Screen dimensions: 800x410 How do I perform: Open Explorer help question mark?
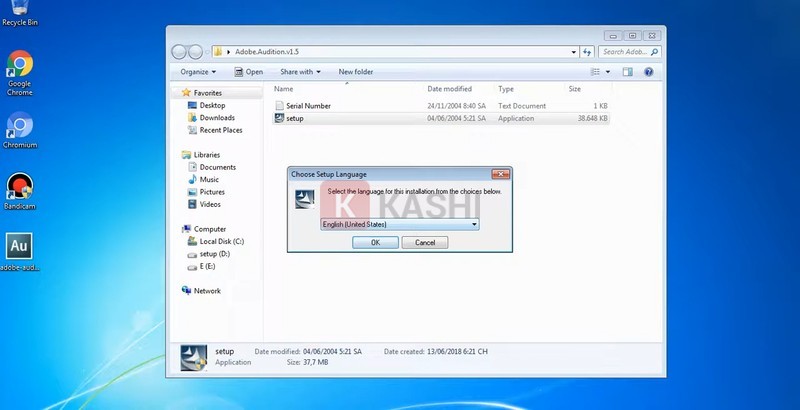coord(648,72)
